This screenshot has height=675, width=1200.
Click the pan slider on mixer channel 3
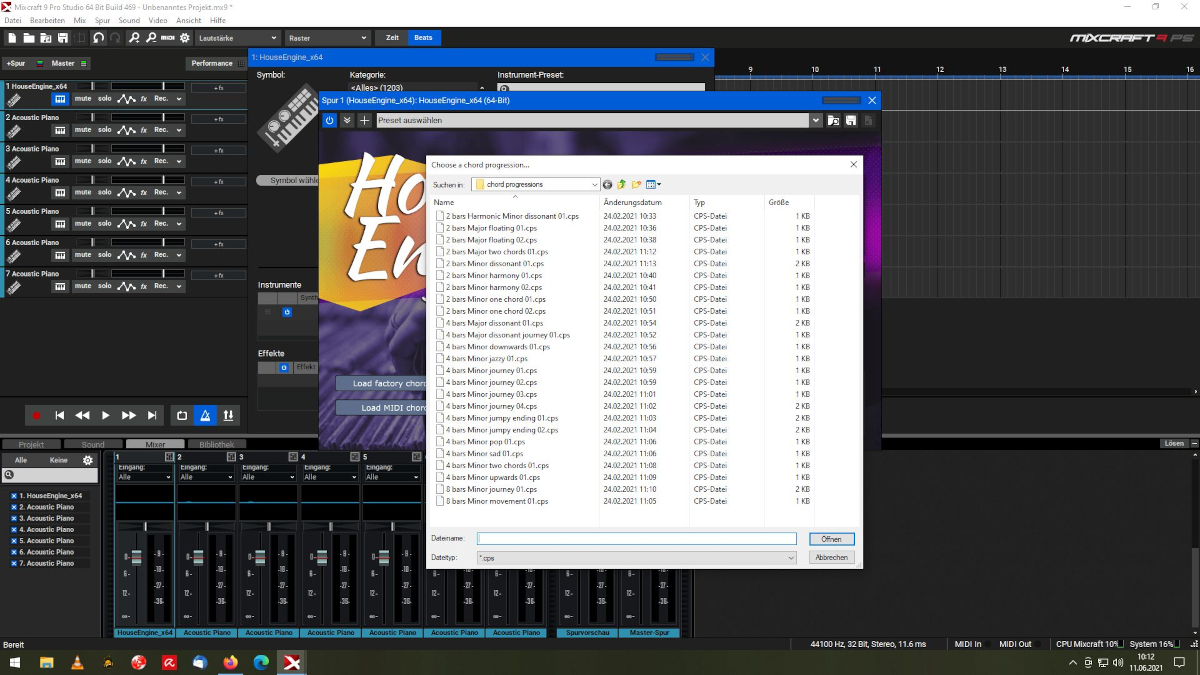[270, 526]
